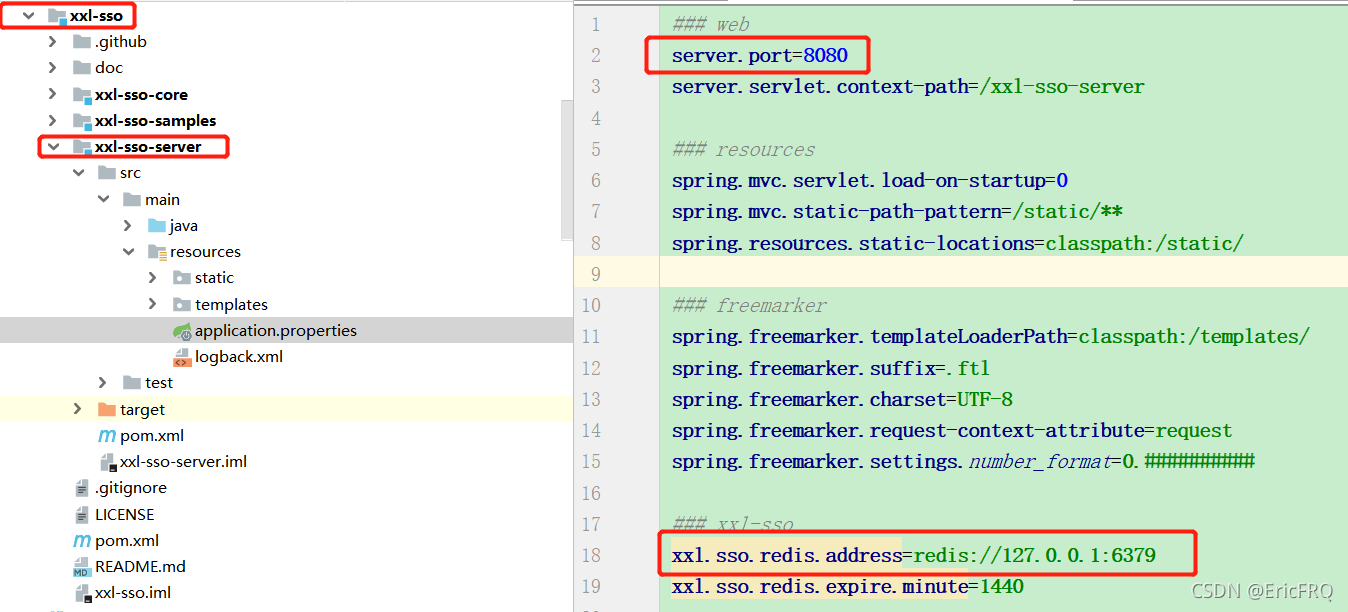
Task: Click the .gitignore file icon
Action: [82, 488]
